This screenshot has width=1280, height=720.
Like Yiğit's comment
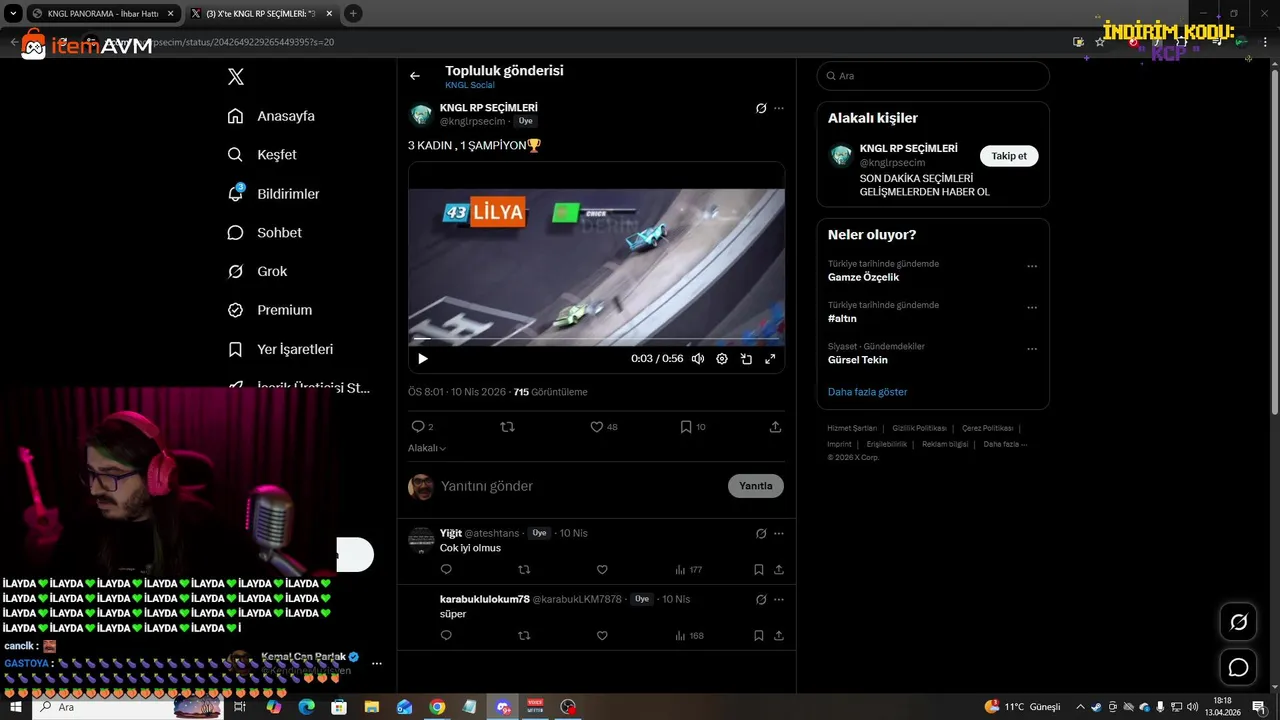pos(602,570)
